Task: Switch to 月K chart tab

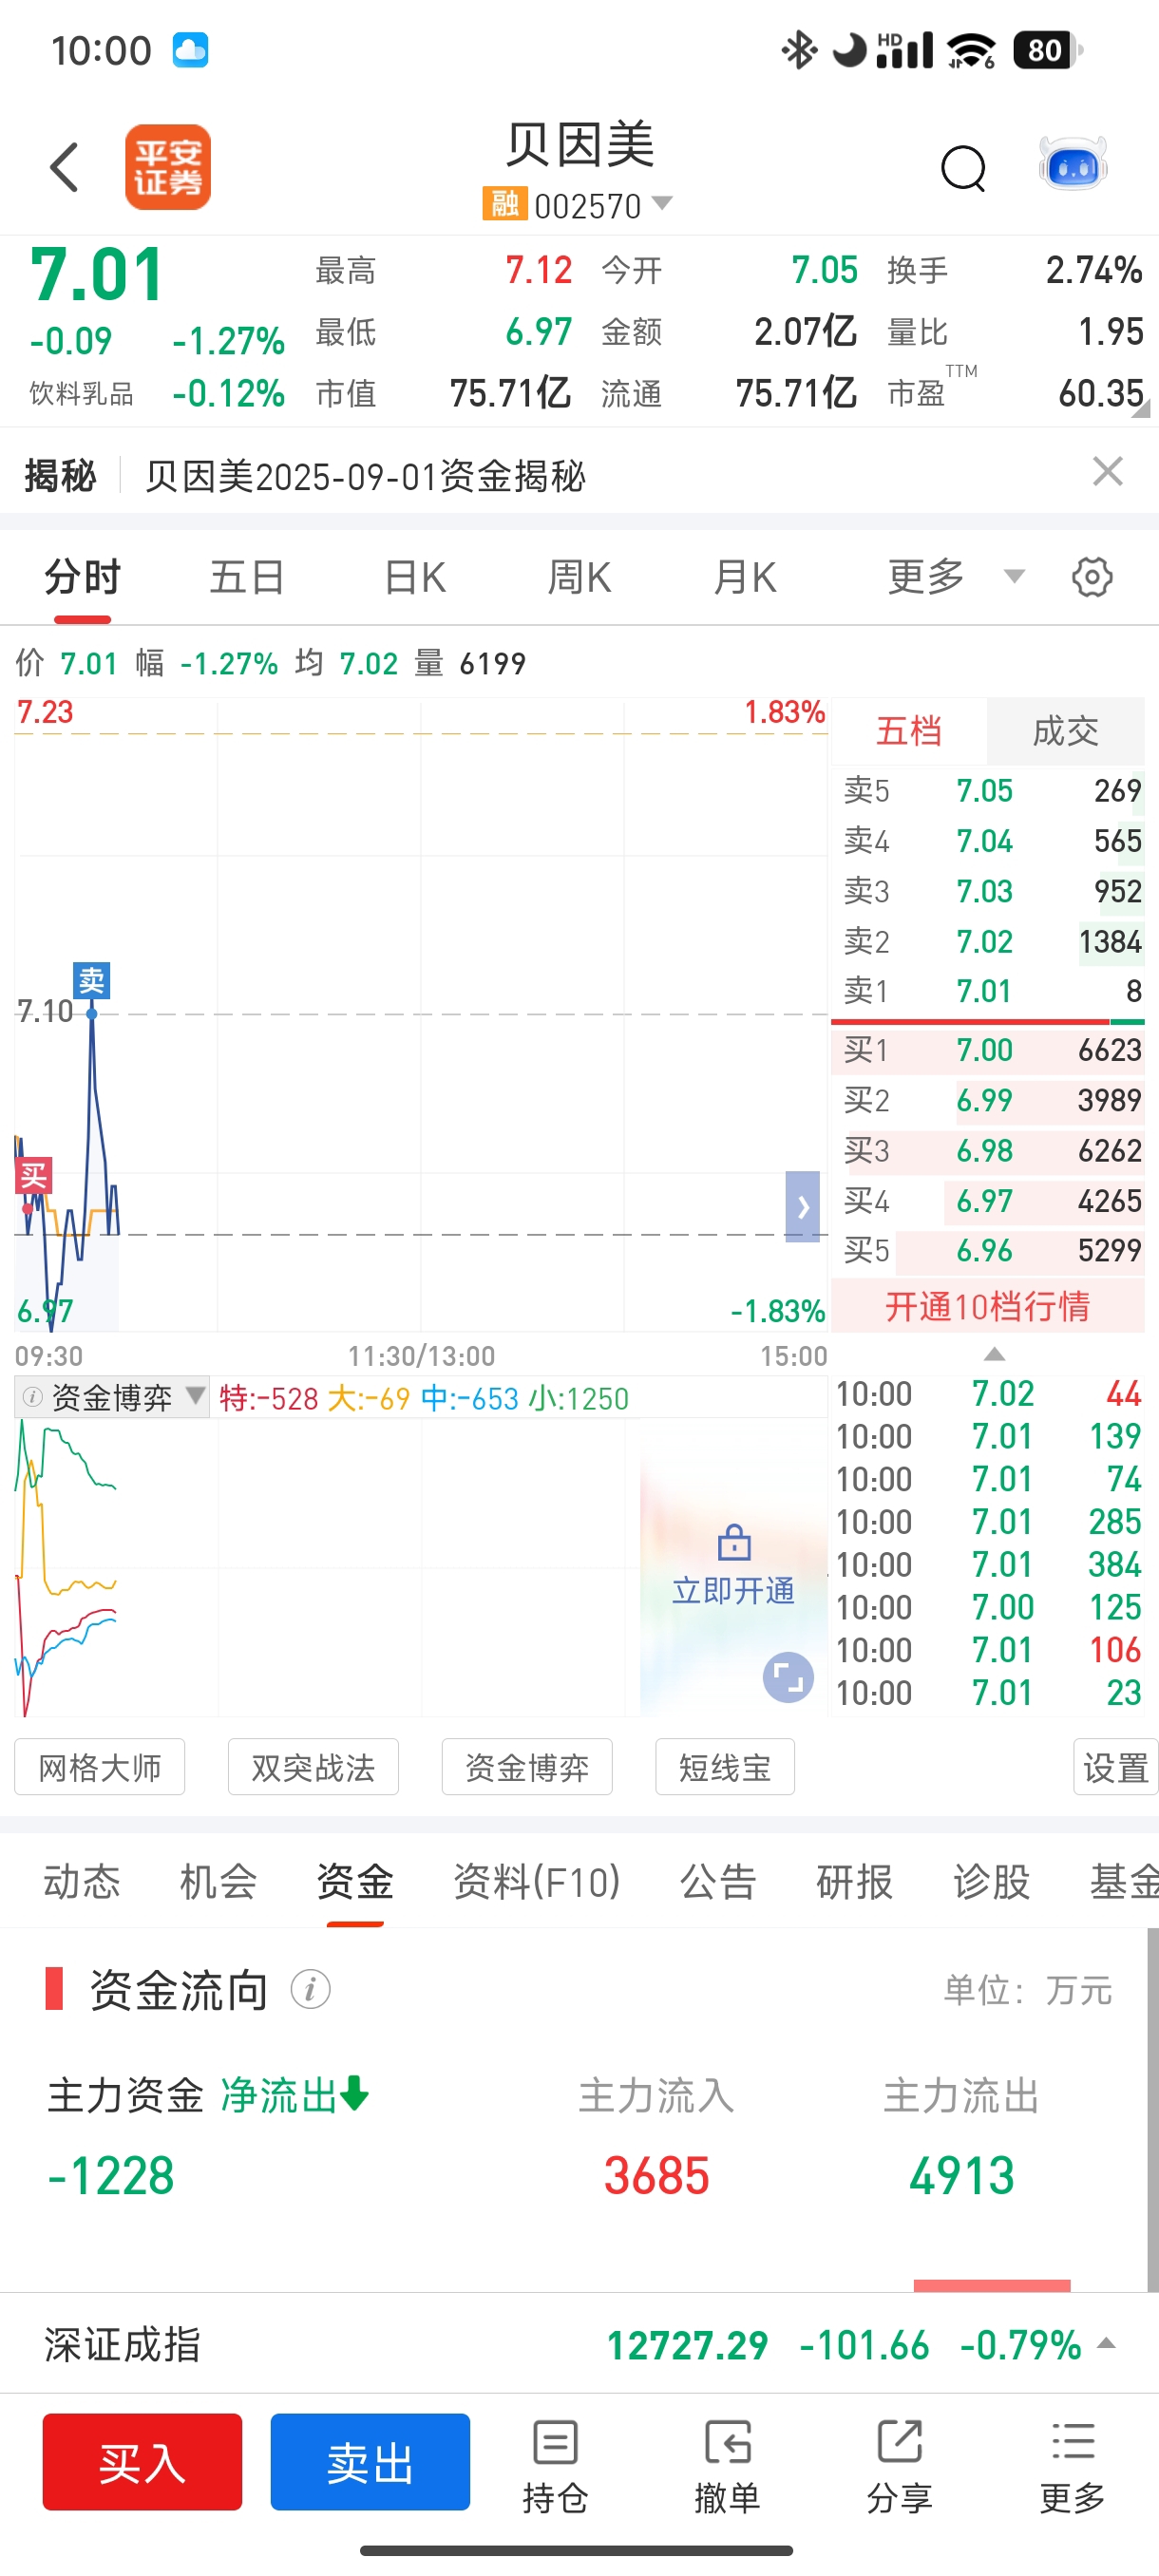Action: click(744, 577)
